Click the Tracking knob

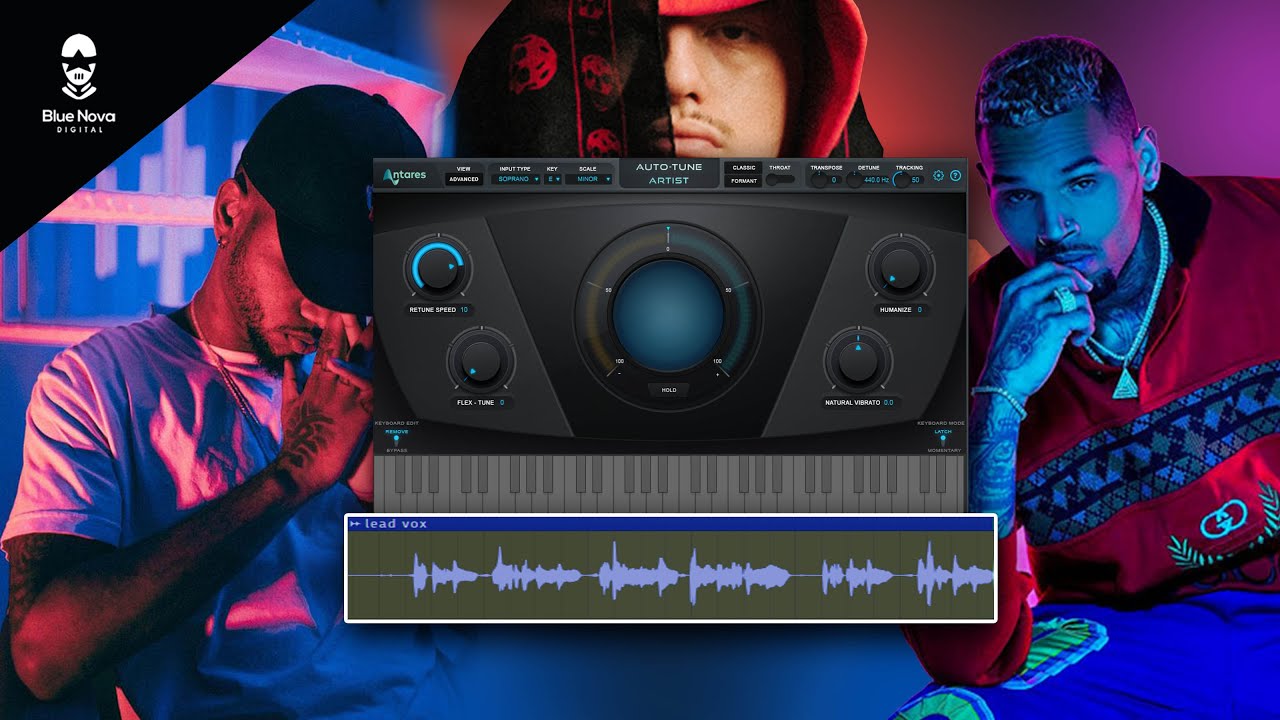(902, 180)
